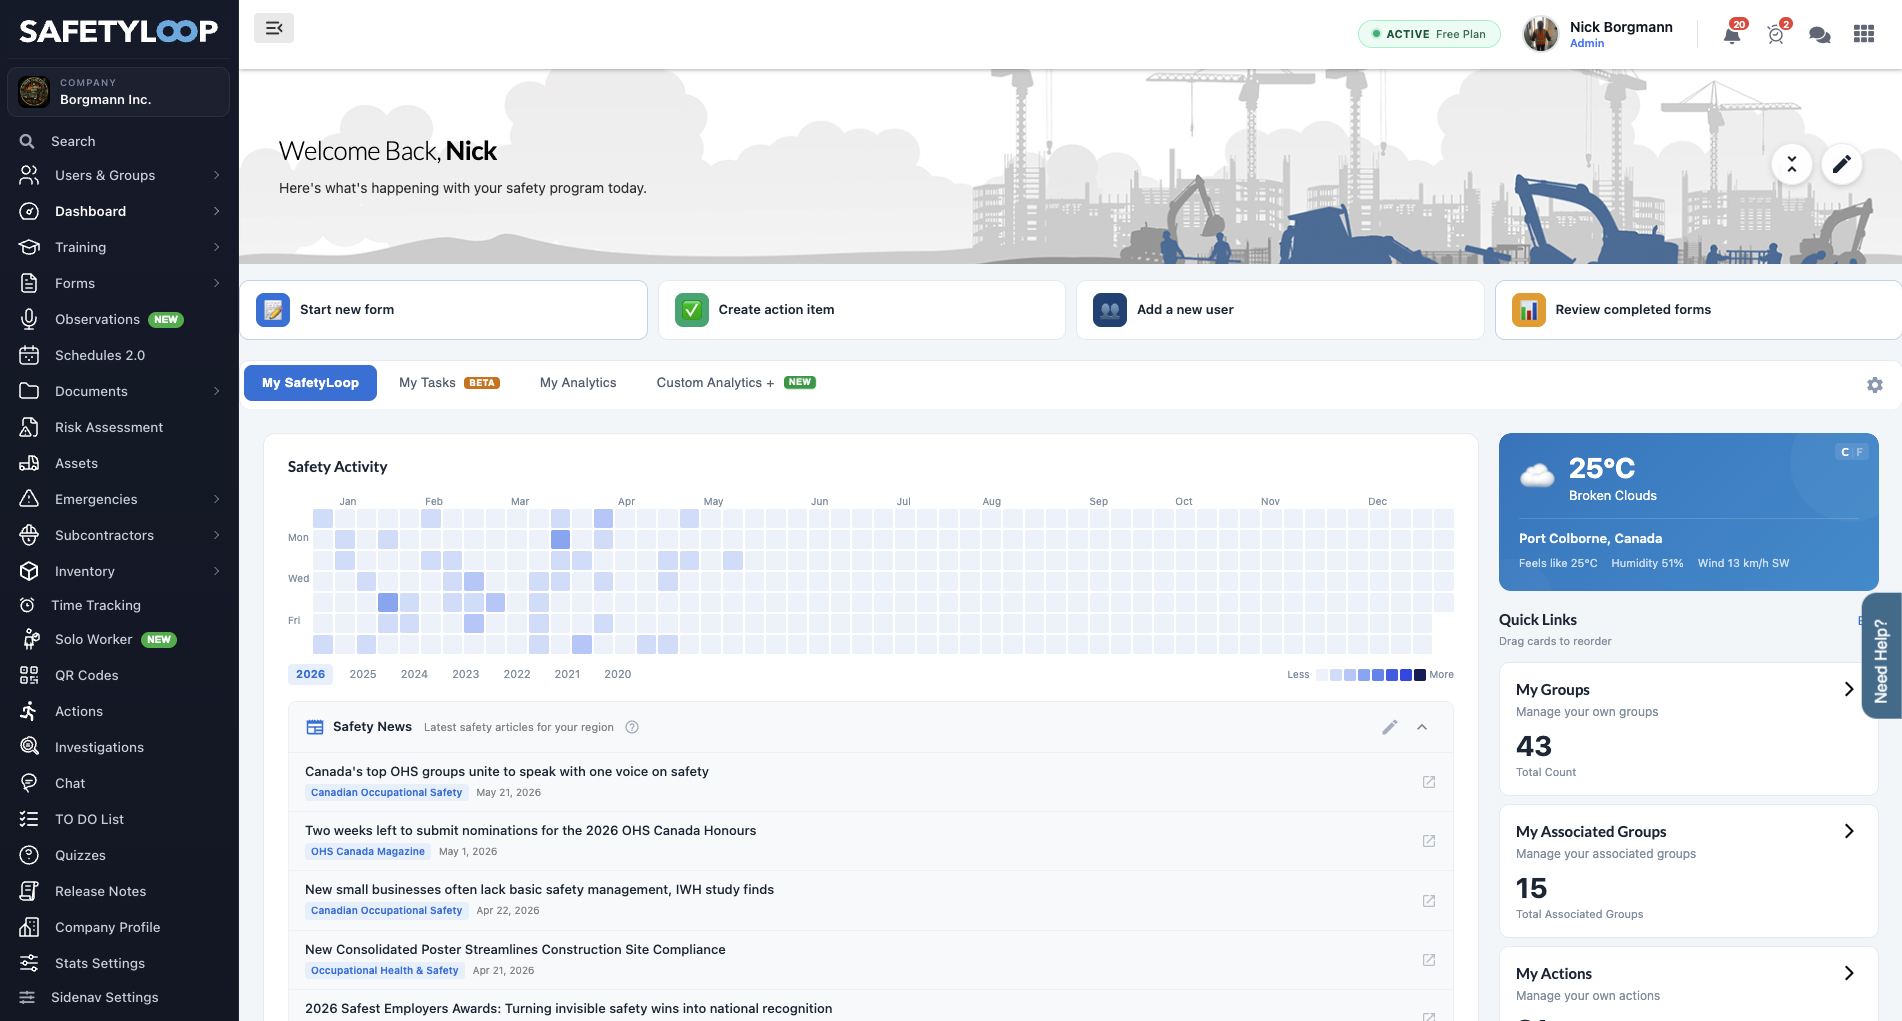Open My Actions card arrow
Viewport: 1902px width, 1021px height.
[1849, 973]
